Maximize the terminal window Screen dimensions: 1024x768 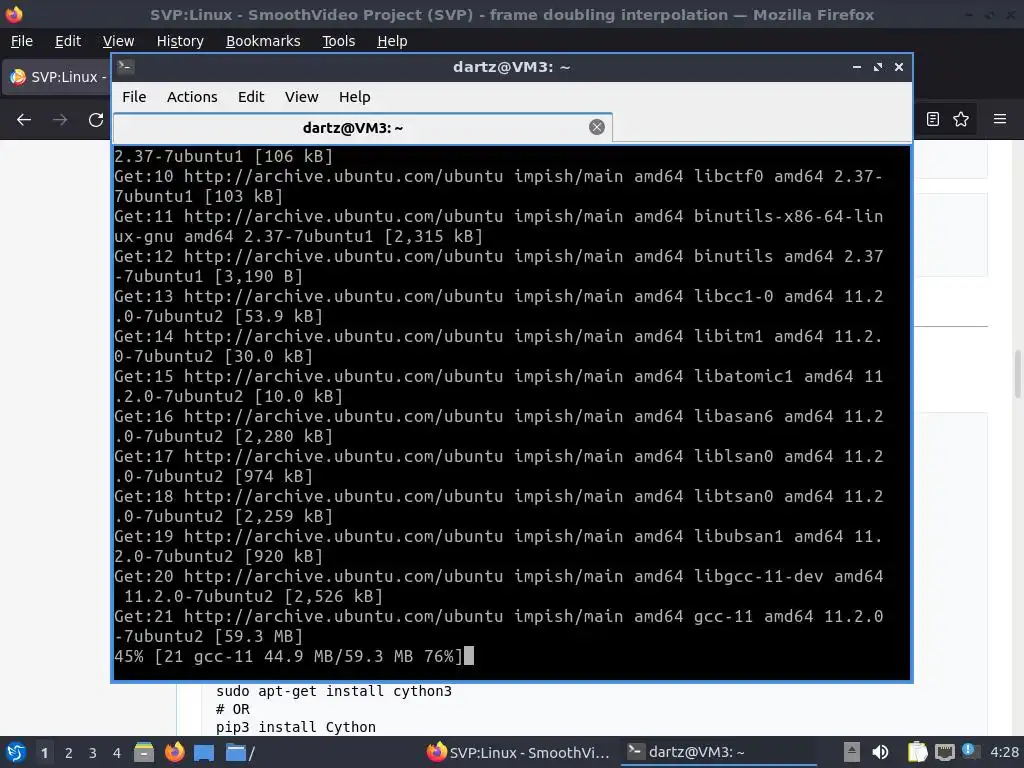point(878,67)
